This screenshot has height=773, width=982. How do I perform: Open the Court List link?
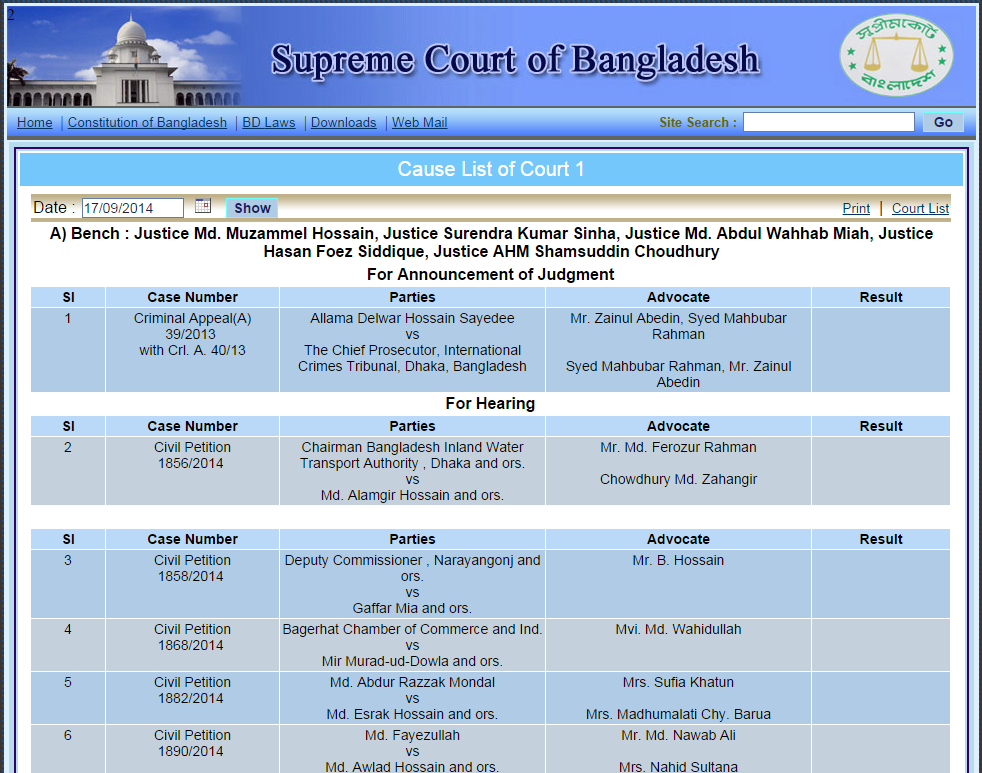tap(920, 209)
